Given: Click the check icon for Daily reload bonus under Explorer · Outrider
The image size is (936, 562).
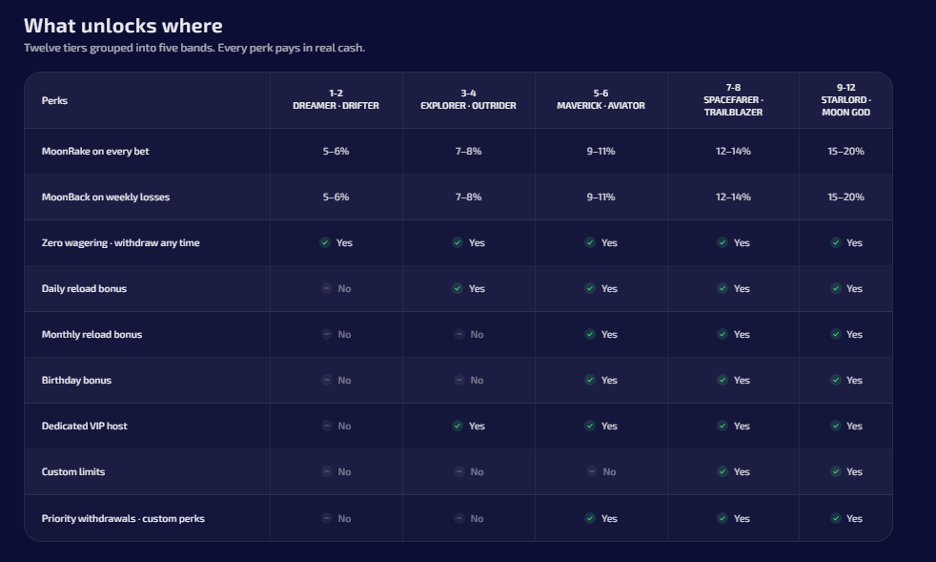Looking at the screenshot, I should [x=457, y=288].
